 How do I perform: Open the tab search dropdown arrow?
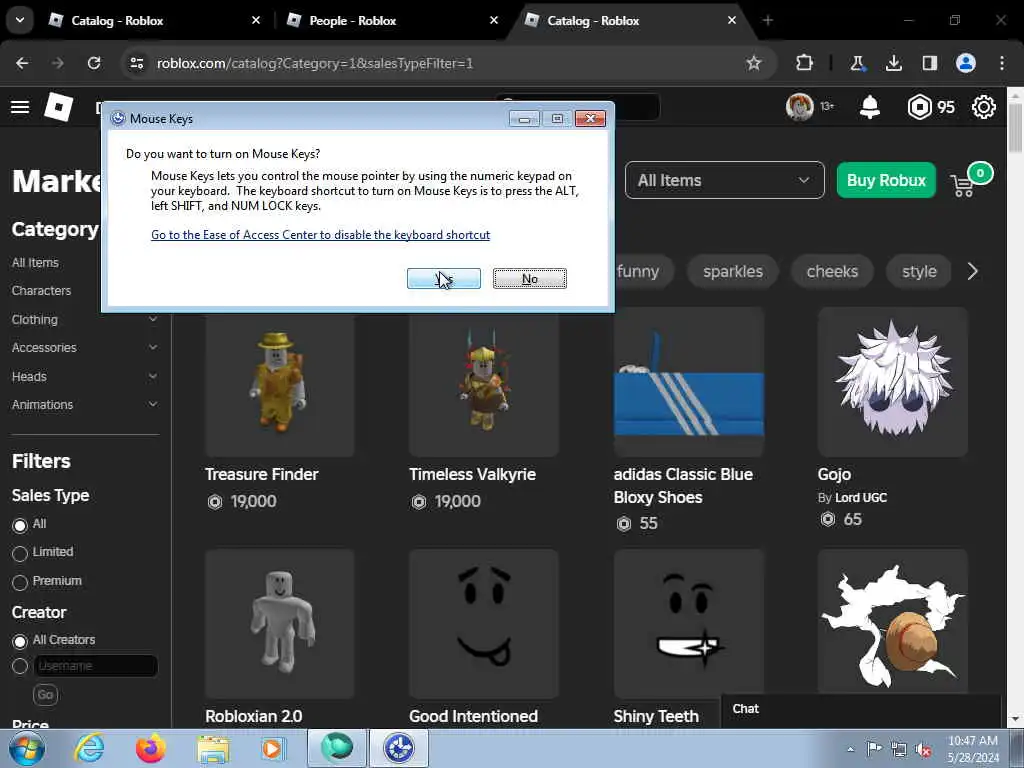[20, 20]
